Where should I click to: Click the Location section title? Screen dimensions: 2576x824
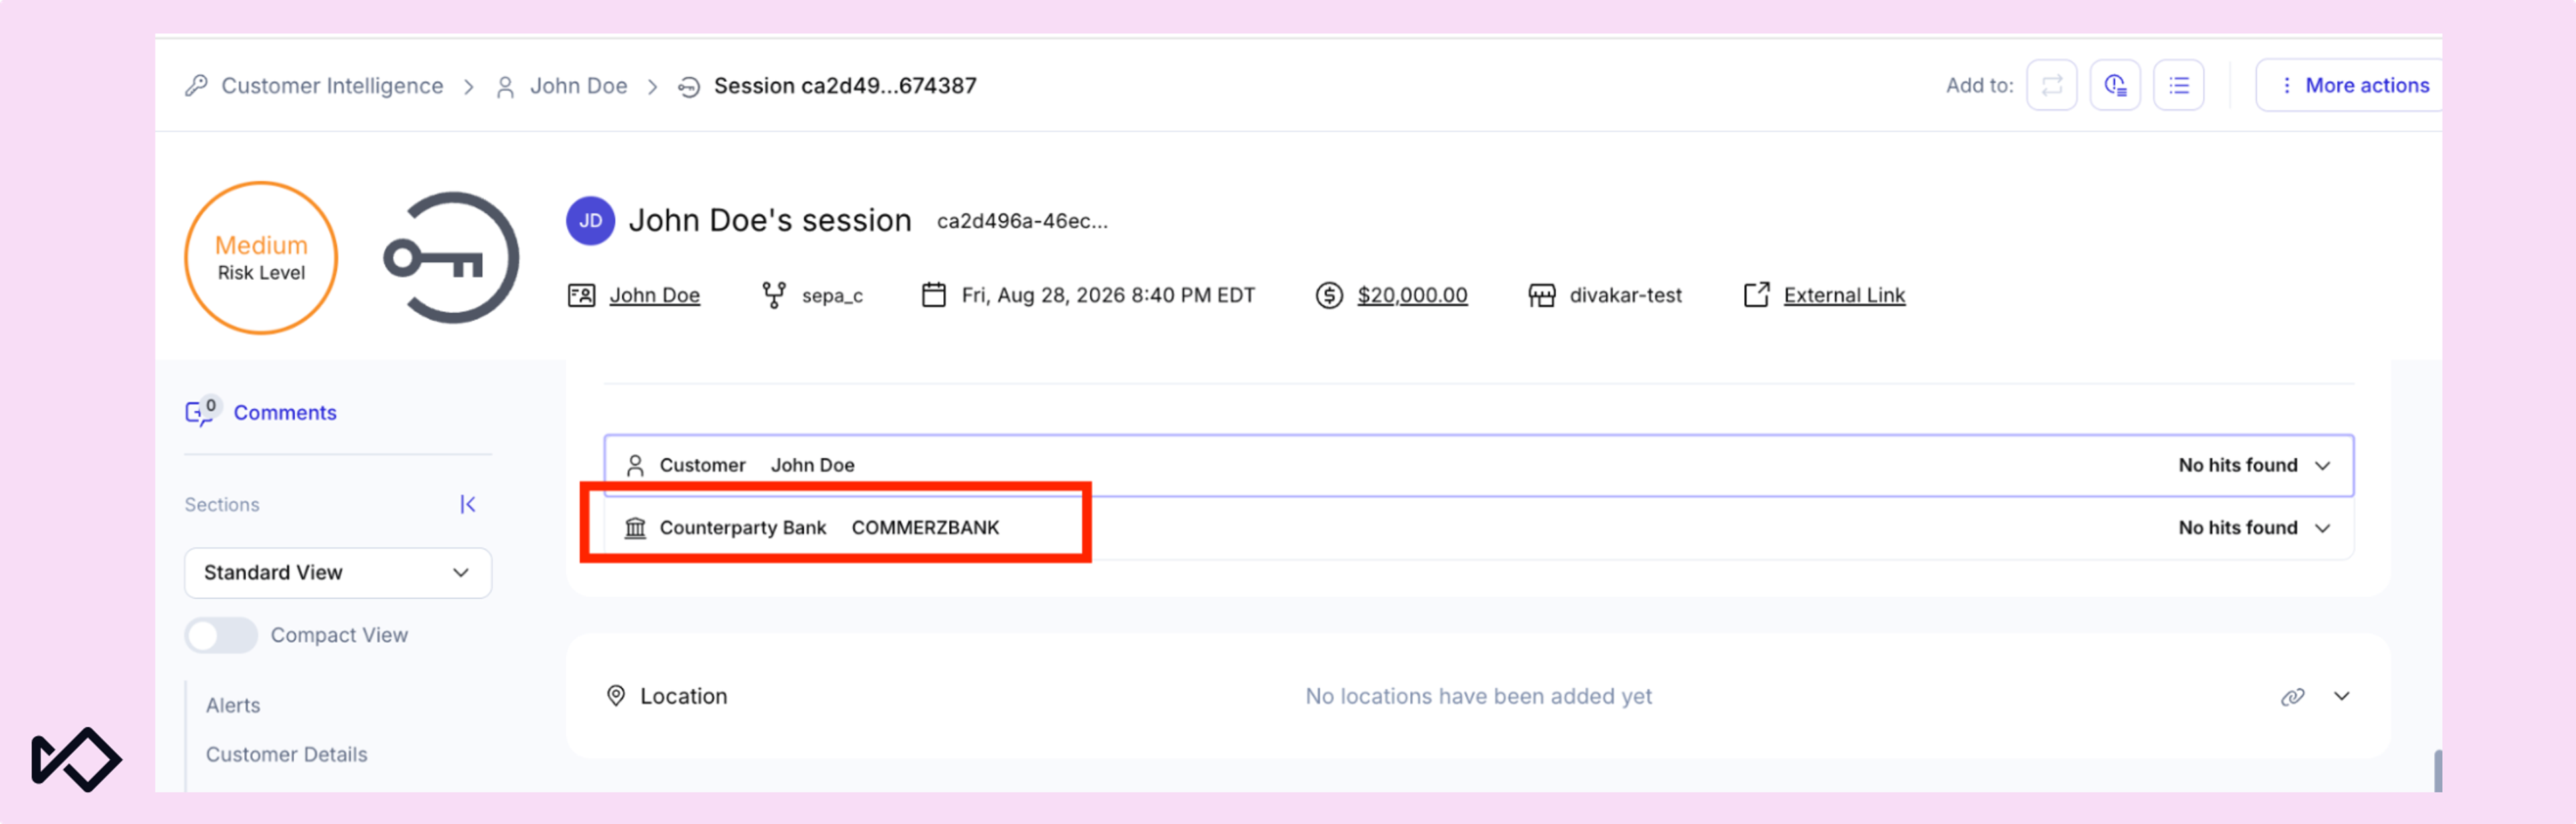pos(684,696)
